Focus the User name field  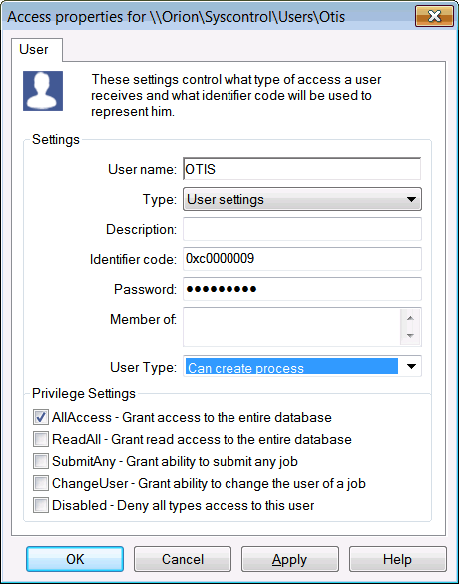click(x=302, y=169)
